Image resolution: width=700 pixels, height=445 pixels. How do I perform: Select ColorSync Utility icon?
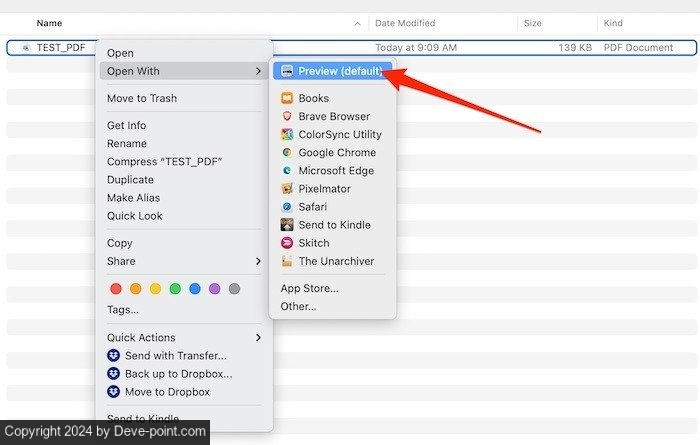click(287, 134)
